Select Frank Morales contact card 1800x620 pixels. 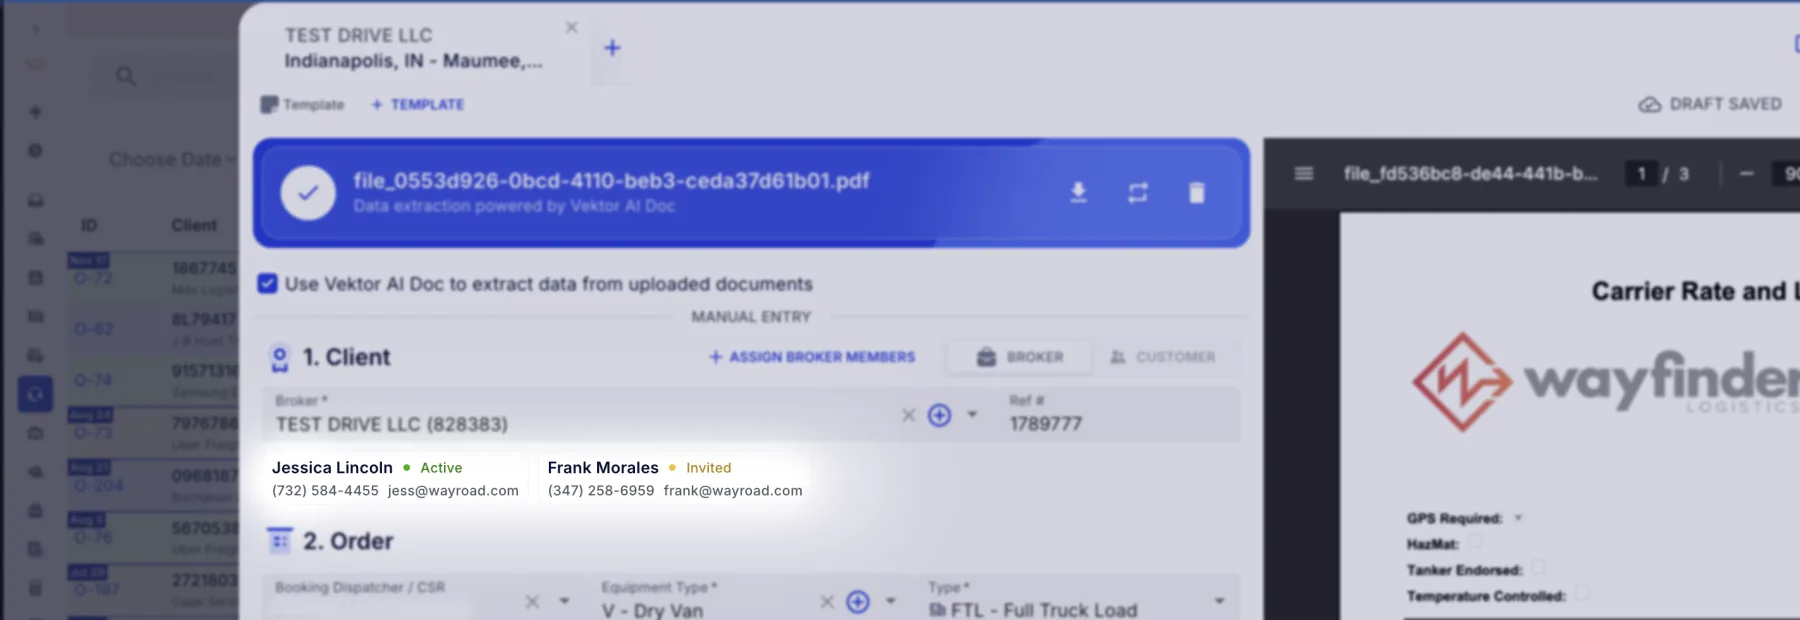coord(675,478)
